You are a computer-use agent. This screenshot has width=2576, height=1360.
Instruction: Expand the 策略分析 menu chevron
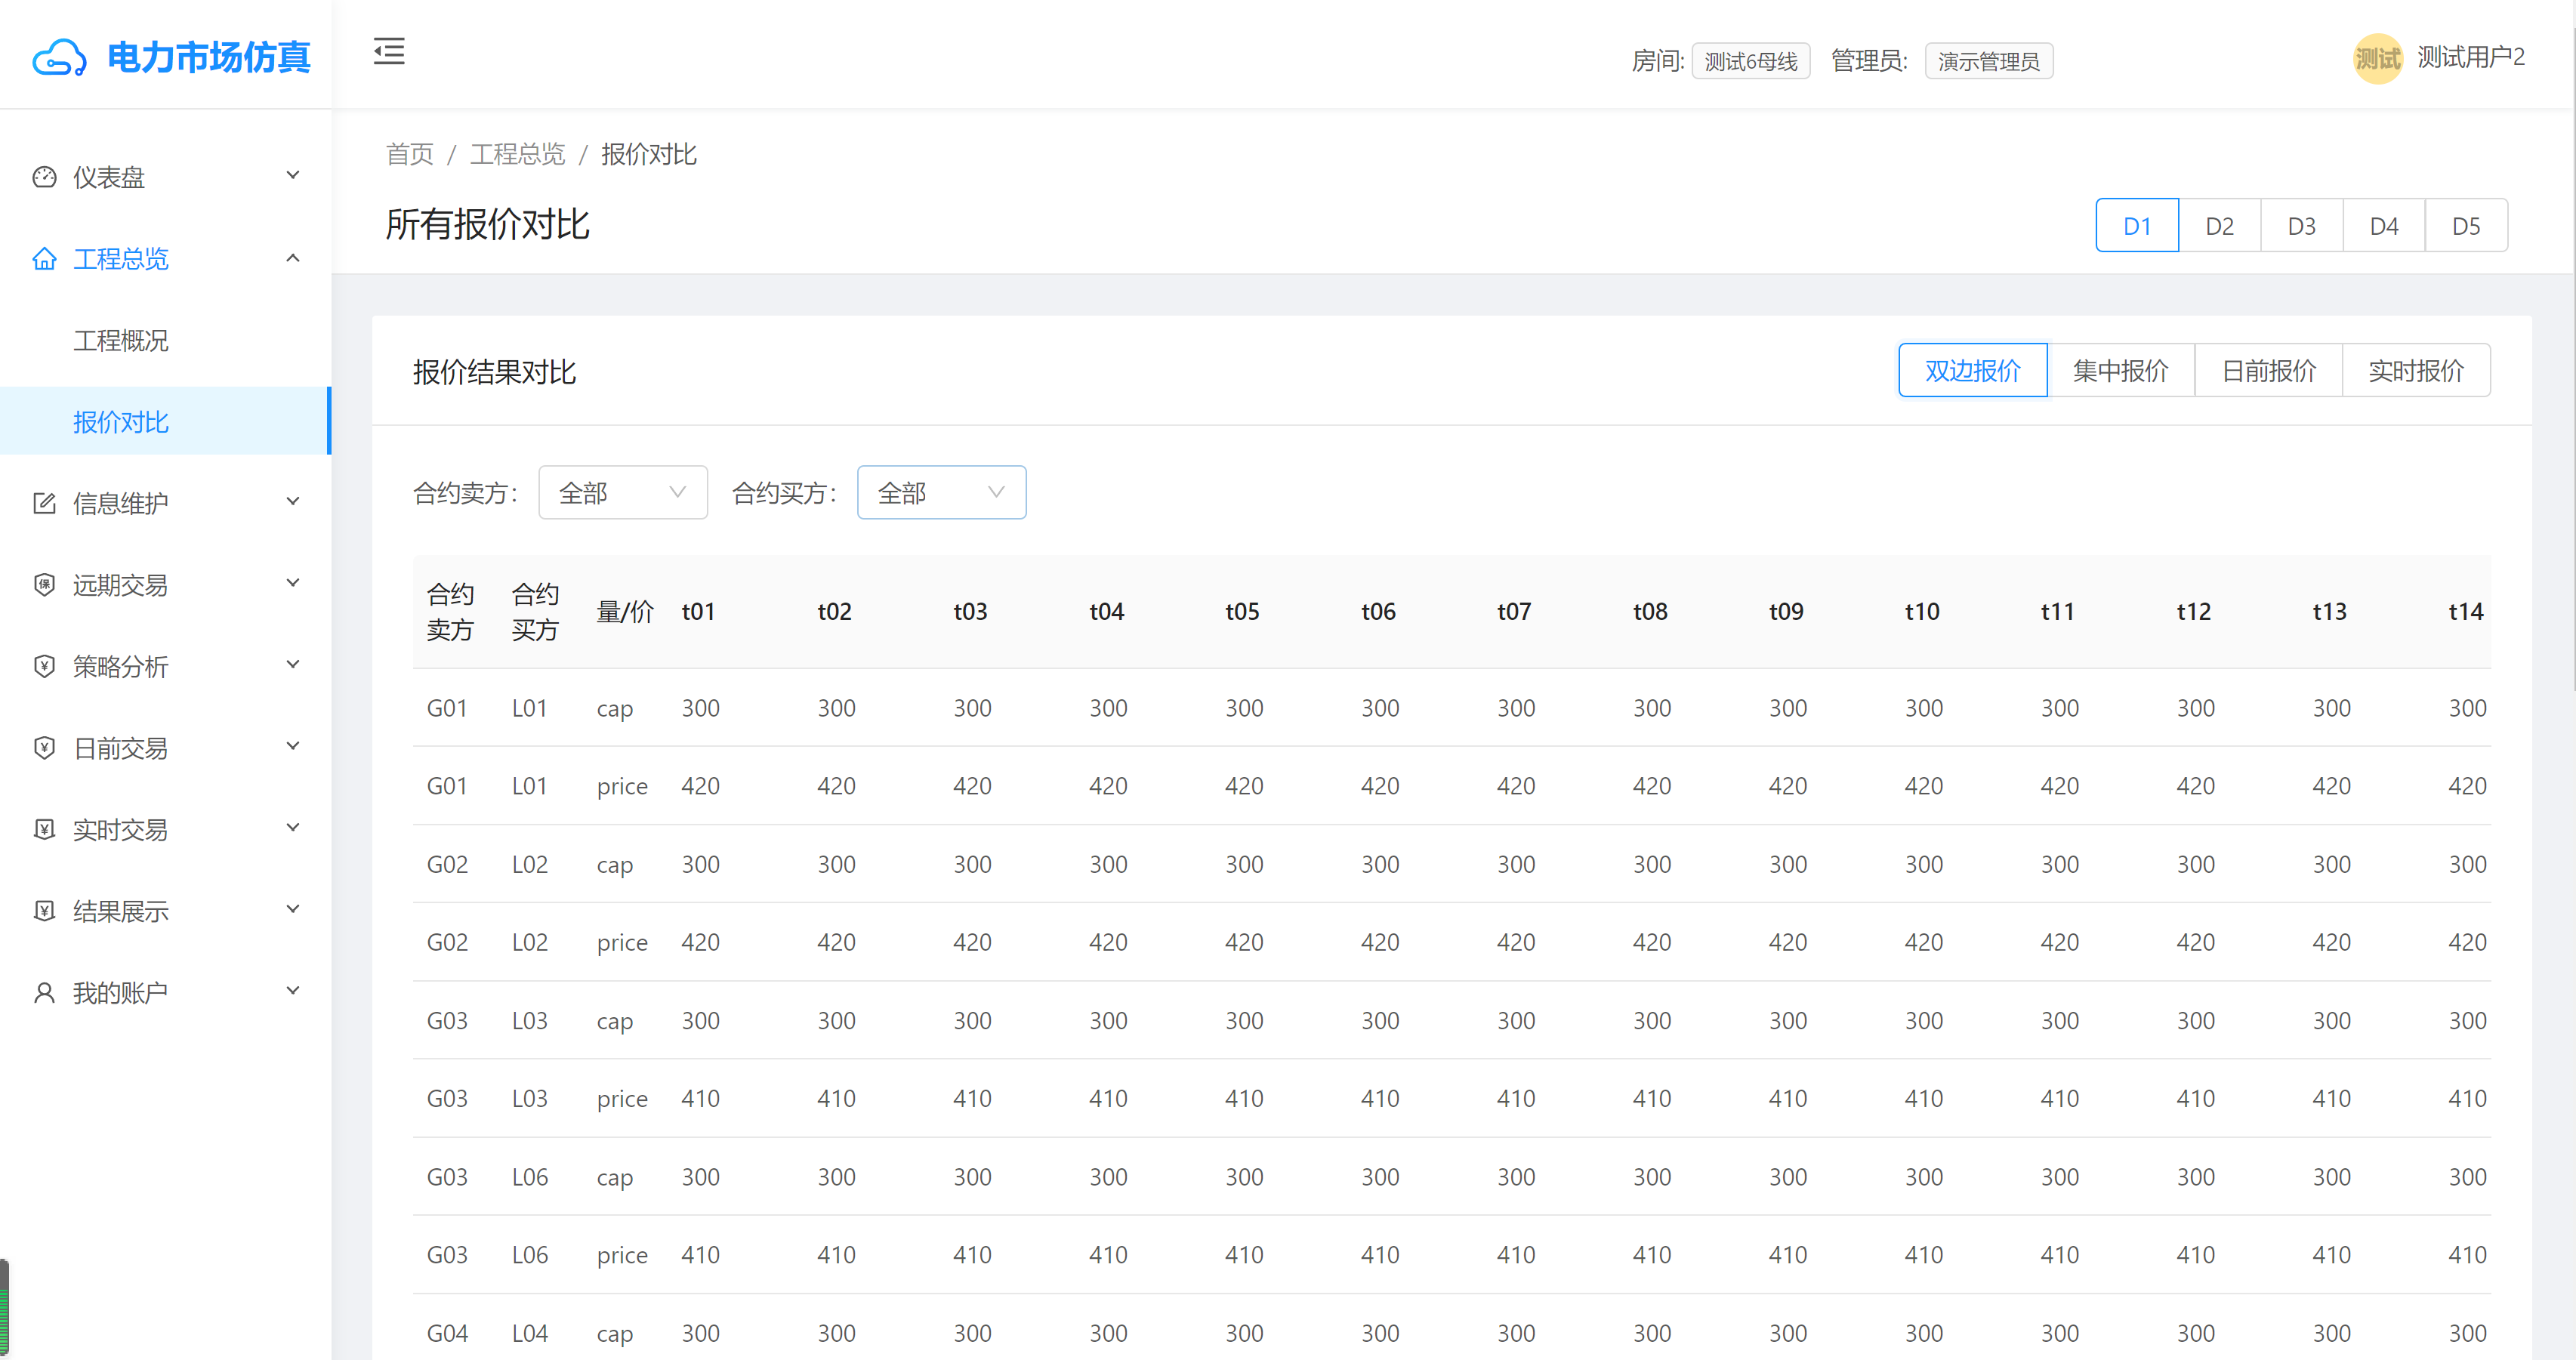pos(293,665)
